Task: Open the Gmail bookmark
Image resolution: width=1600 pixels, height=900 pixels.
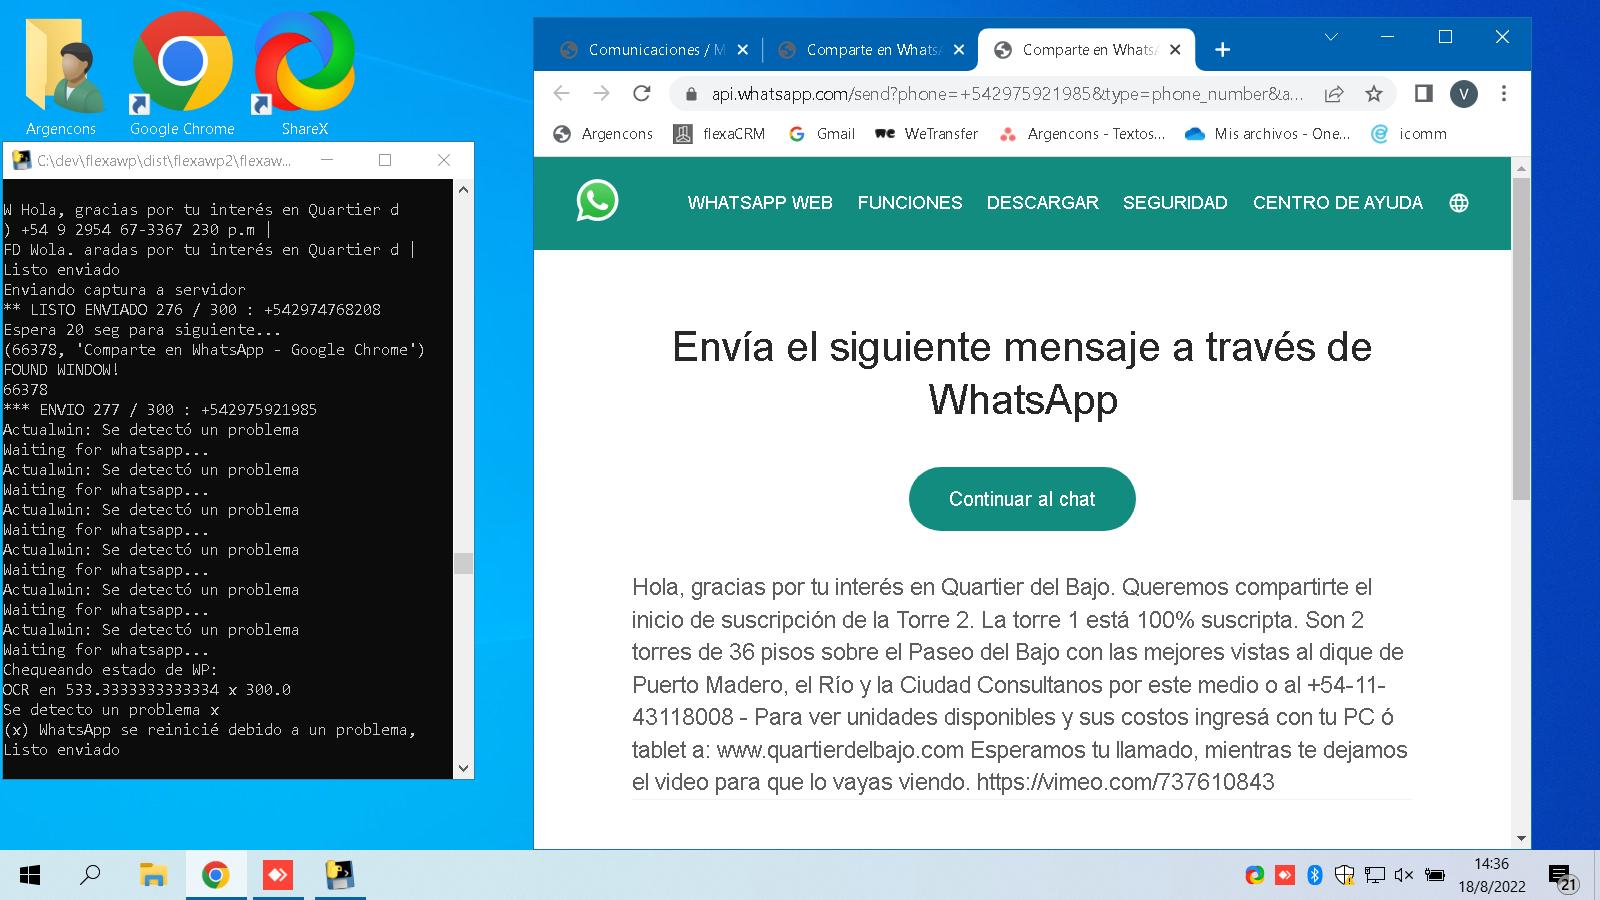Action: point(822,134)
